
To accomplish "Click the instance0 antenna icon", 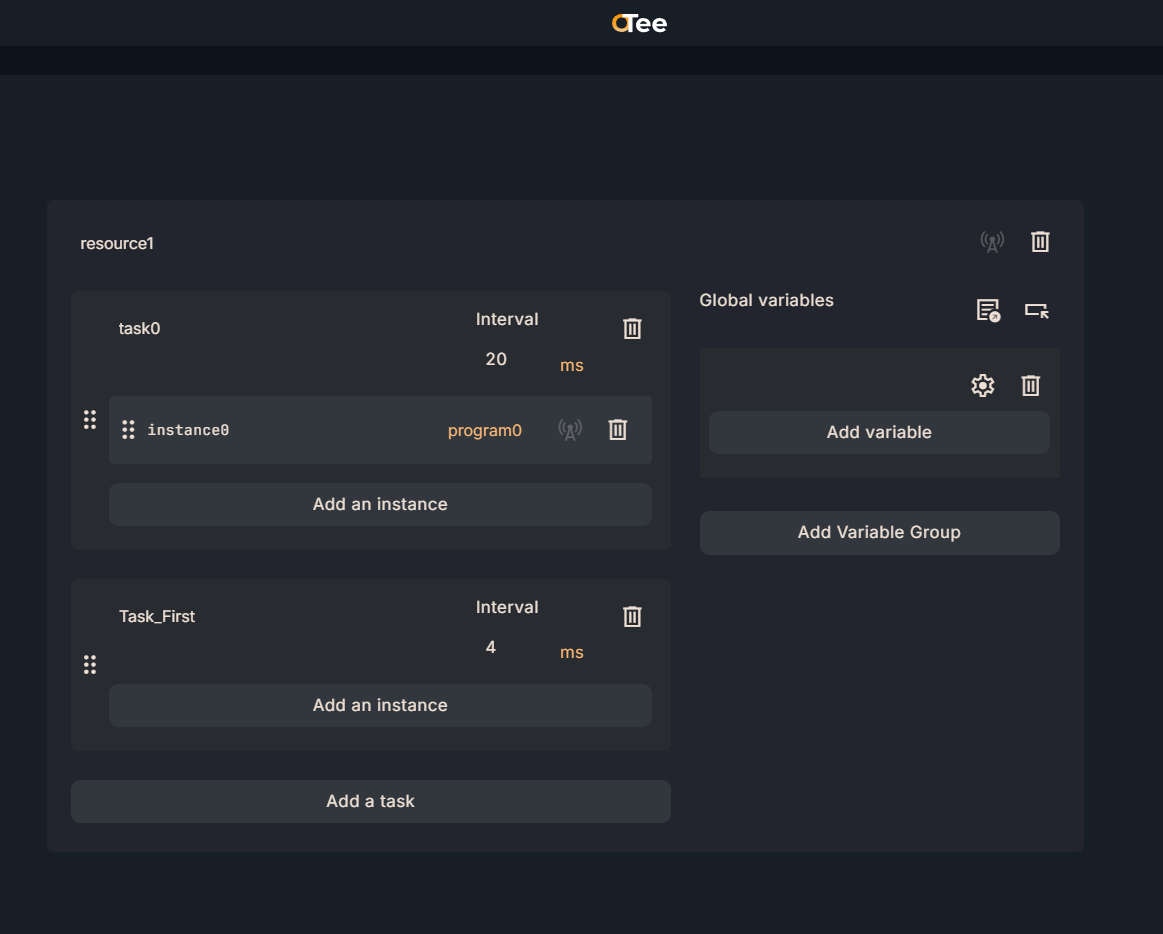I will [570, 430].
